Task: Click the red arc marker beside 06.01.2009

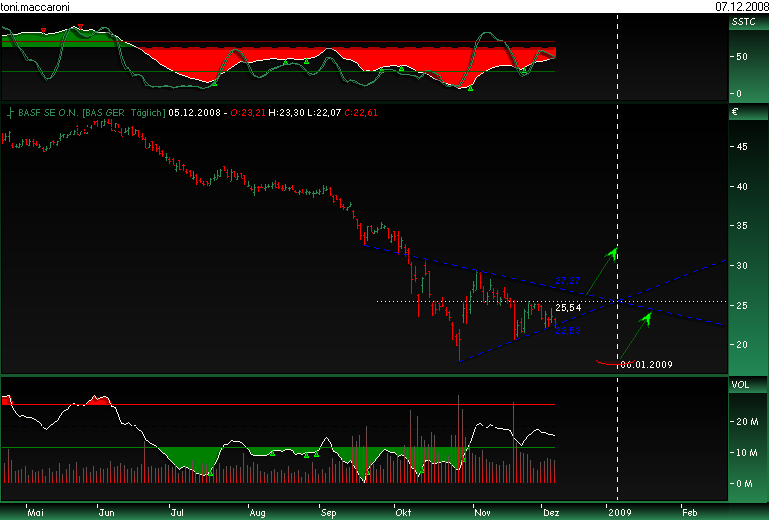Action: pos(604,362)
